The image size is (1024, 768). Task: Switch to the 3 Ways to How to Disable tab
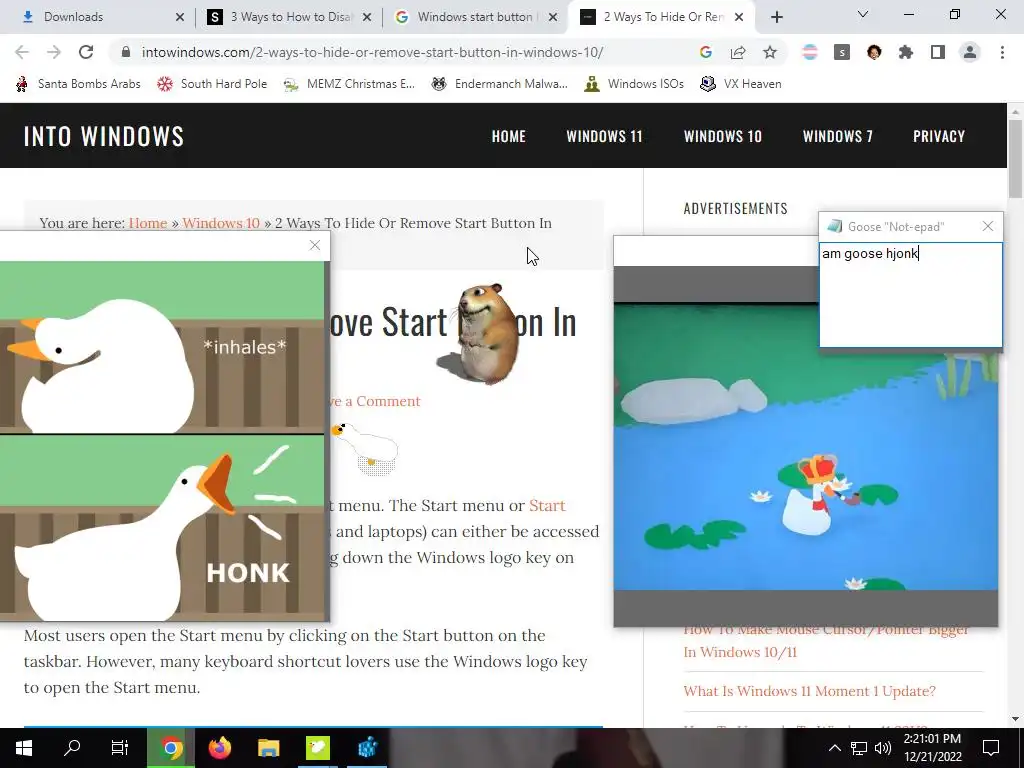pyautogui.click(x=289, y=17)
